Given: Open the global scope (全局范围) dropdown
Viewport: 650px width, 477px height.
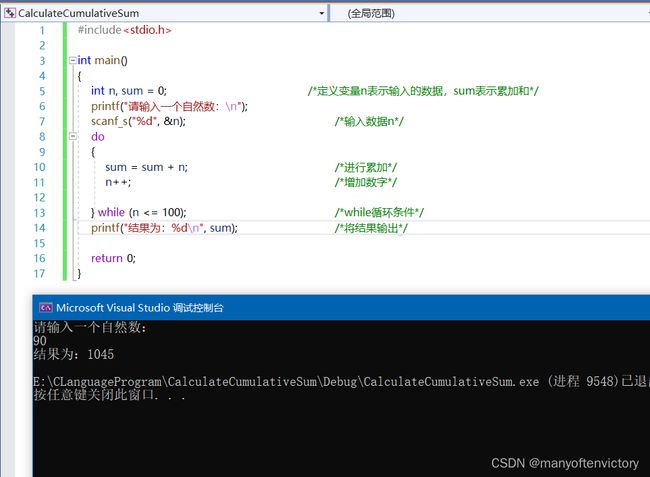Looking at the screenshot, I should tap(489, 13).
